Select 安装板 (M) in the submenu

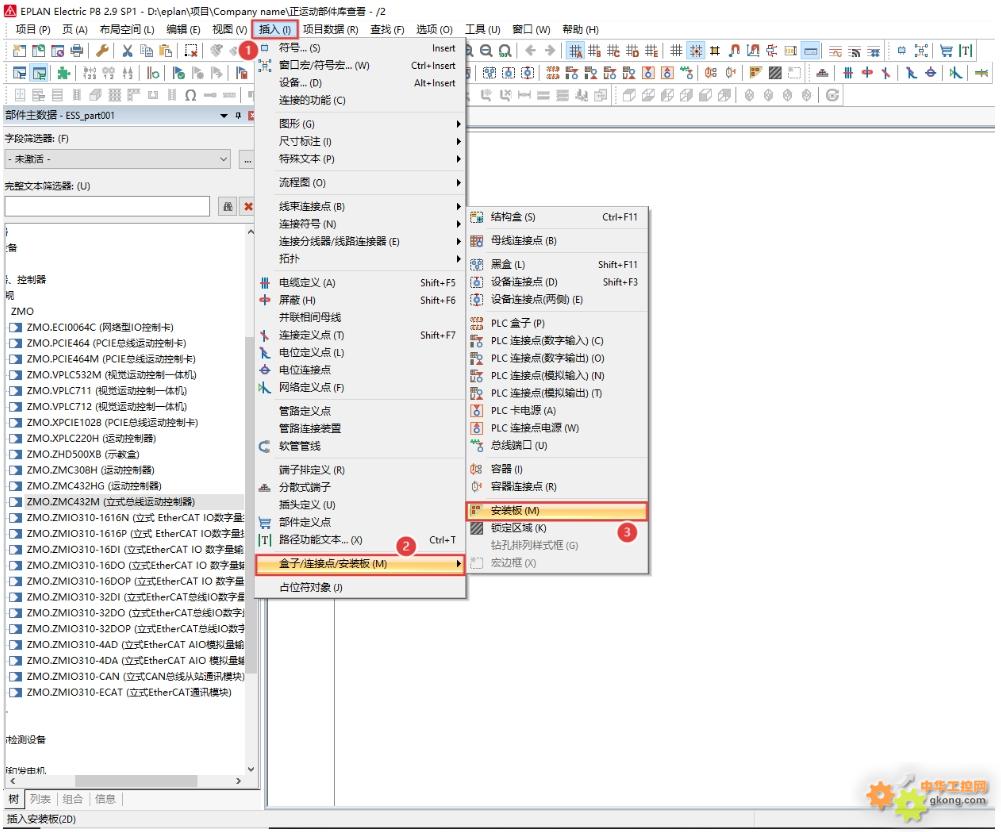click(x=557, y=511)
